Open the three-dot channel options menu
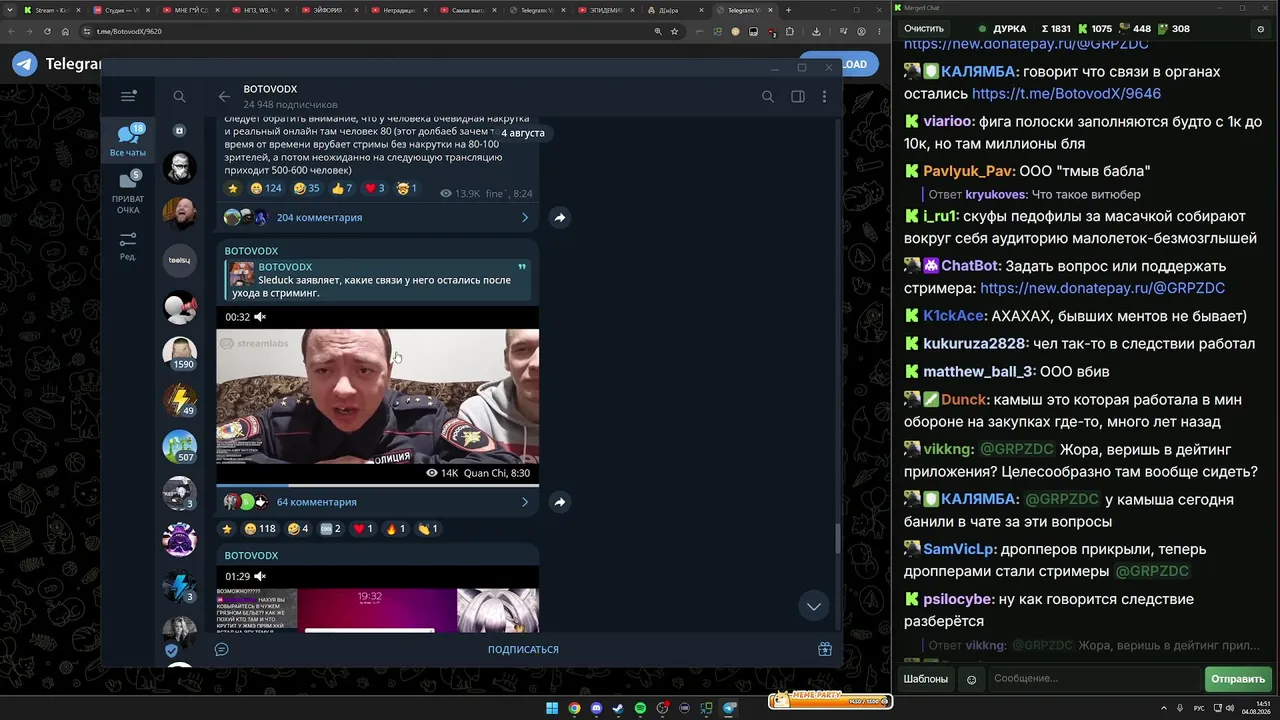 [x=824, y=96]
